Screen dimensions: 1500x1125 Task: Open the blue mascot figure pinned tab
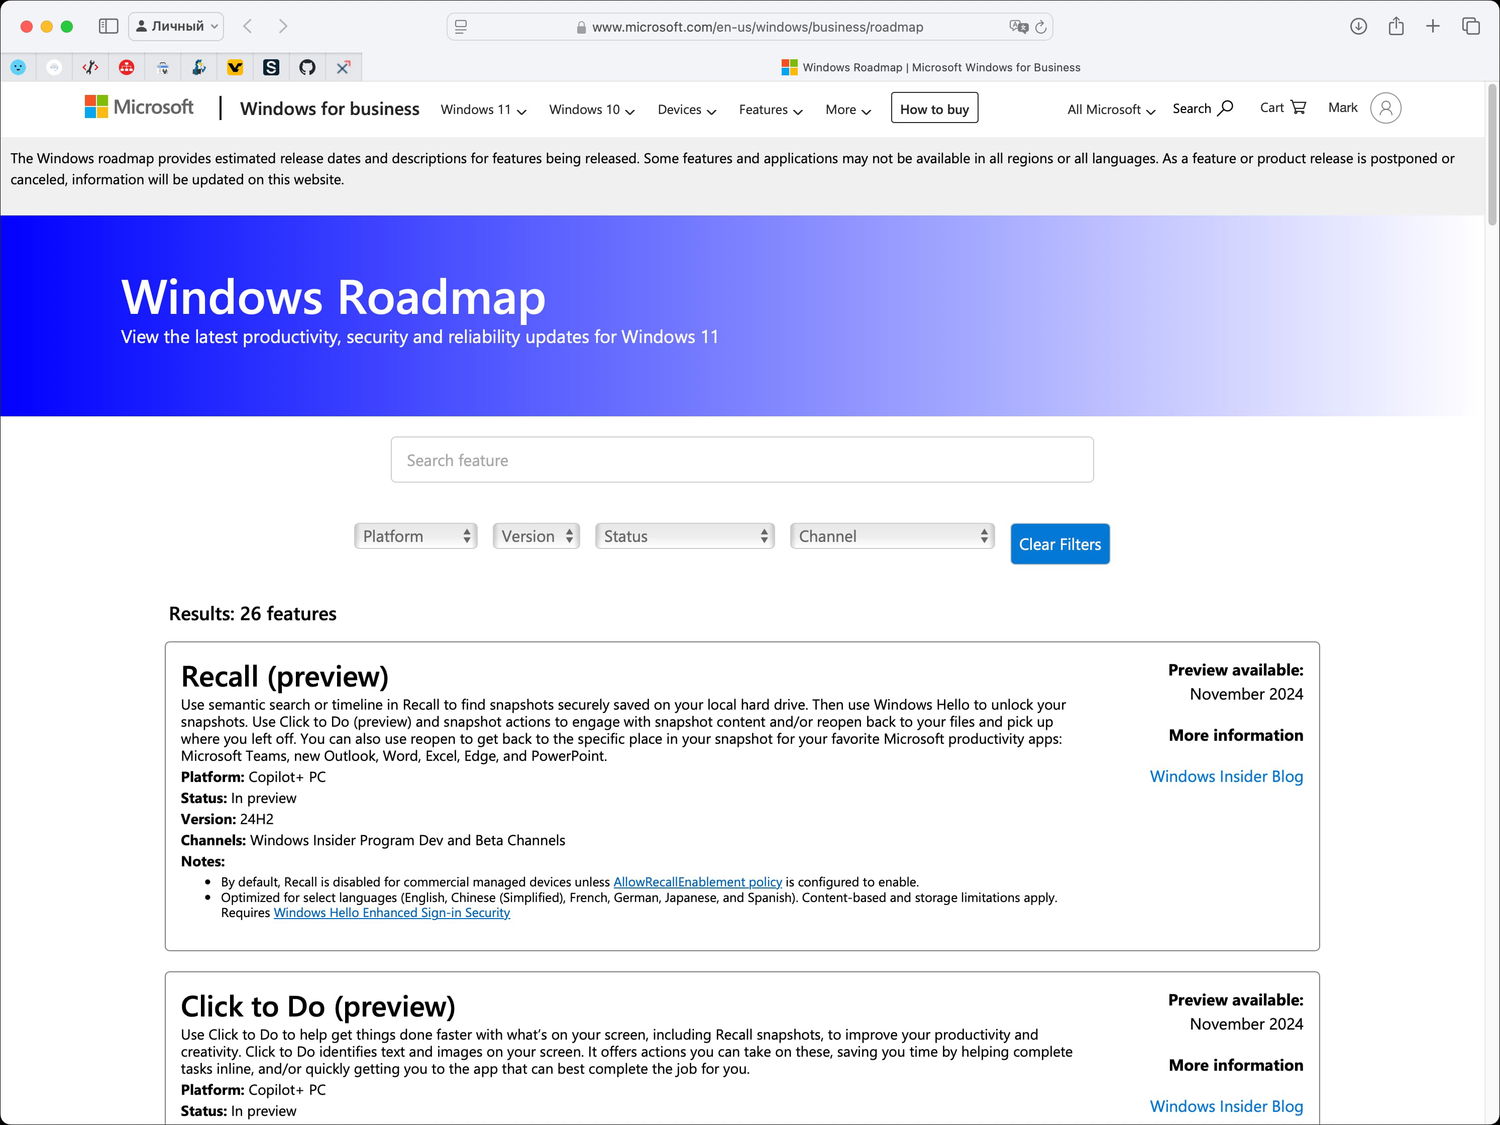pos(199,67)
